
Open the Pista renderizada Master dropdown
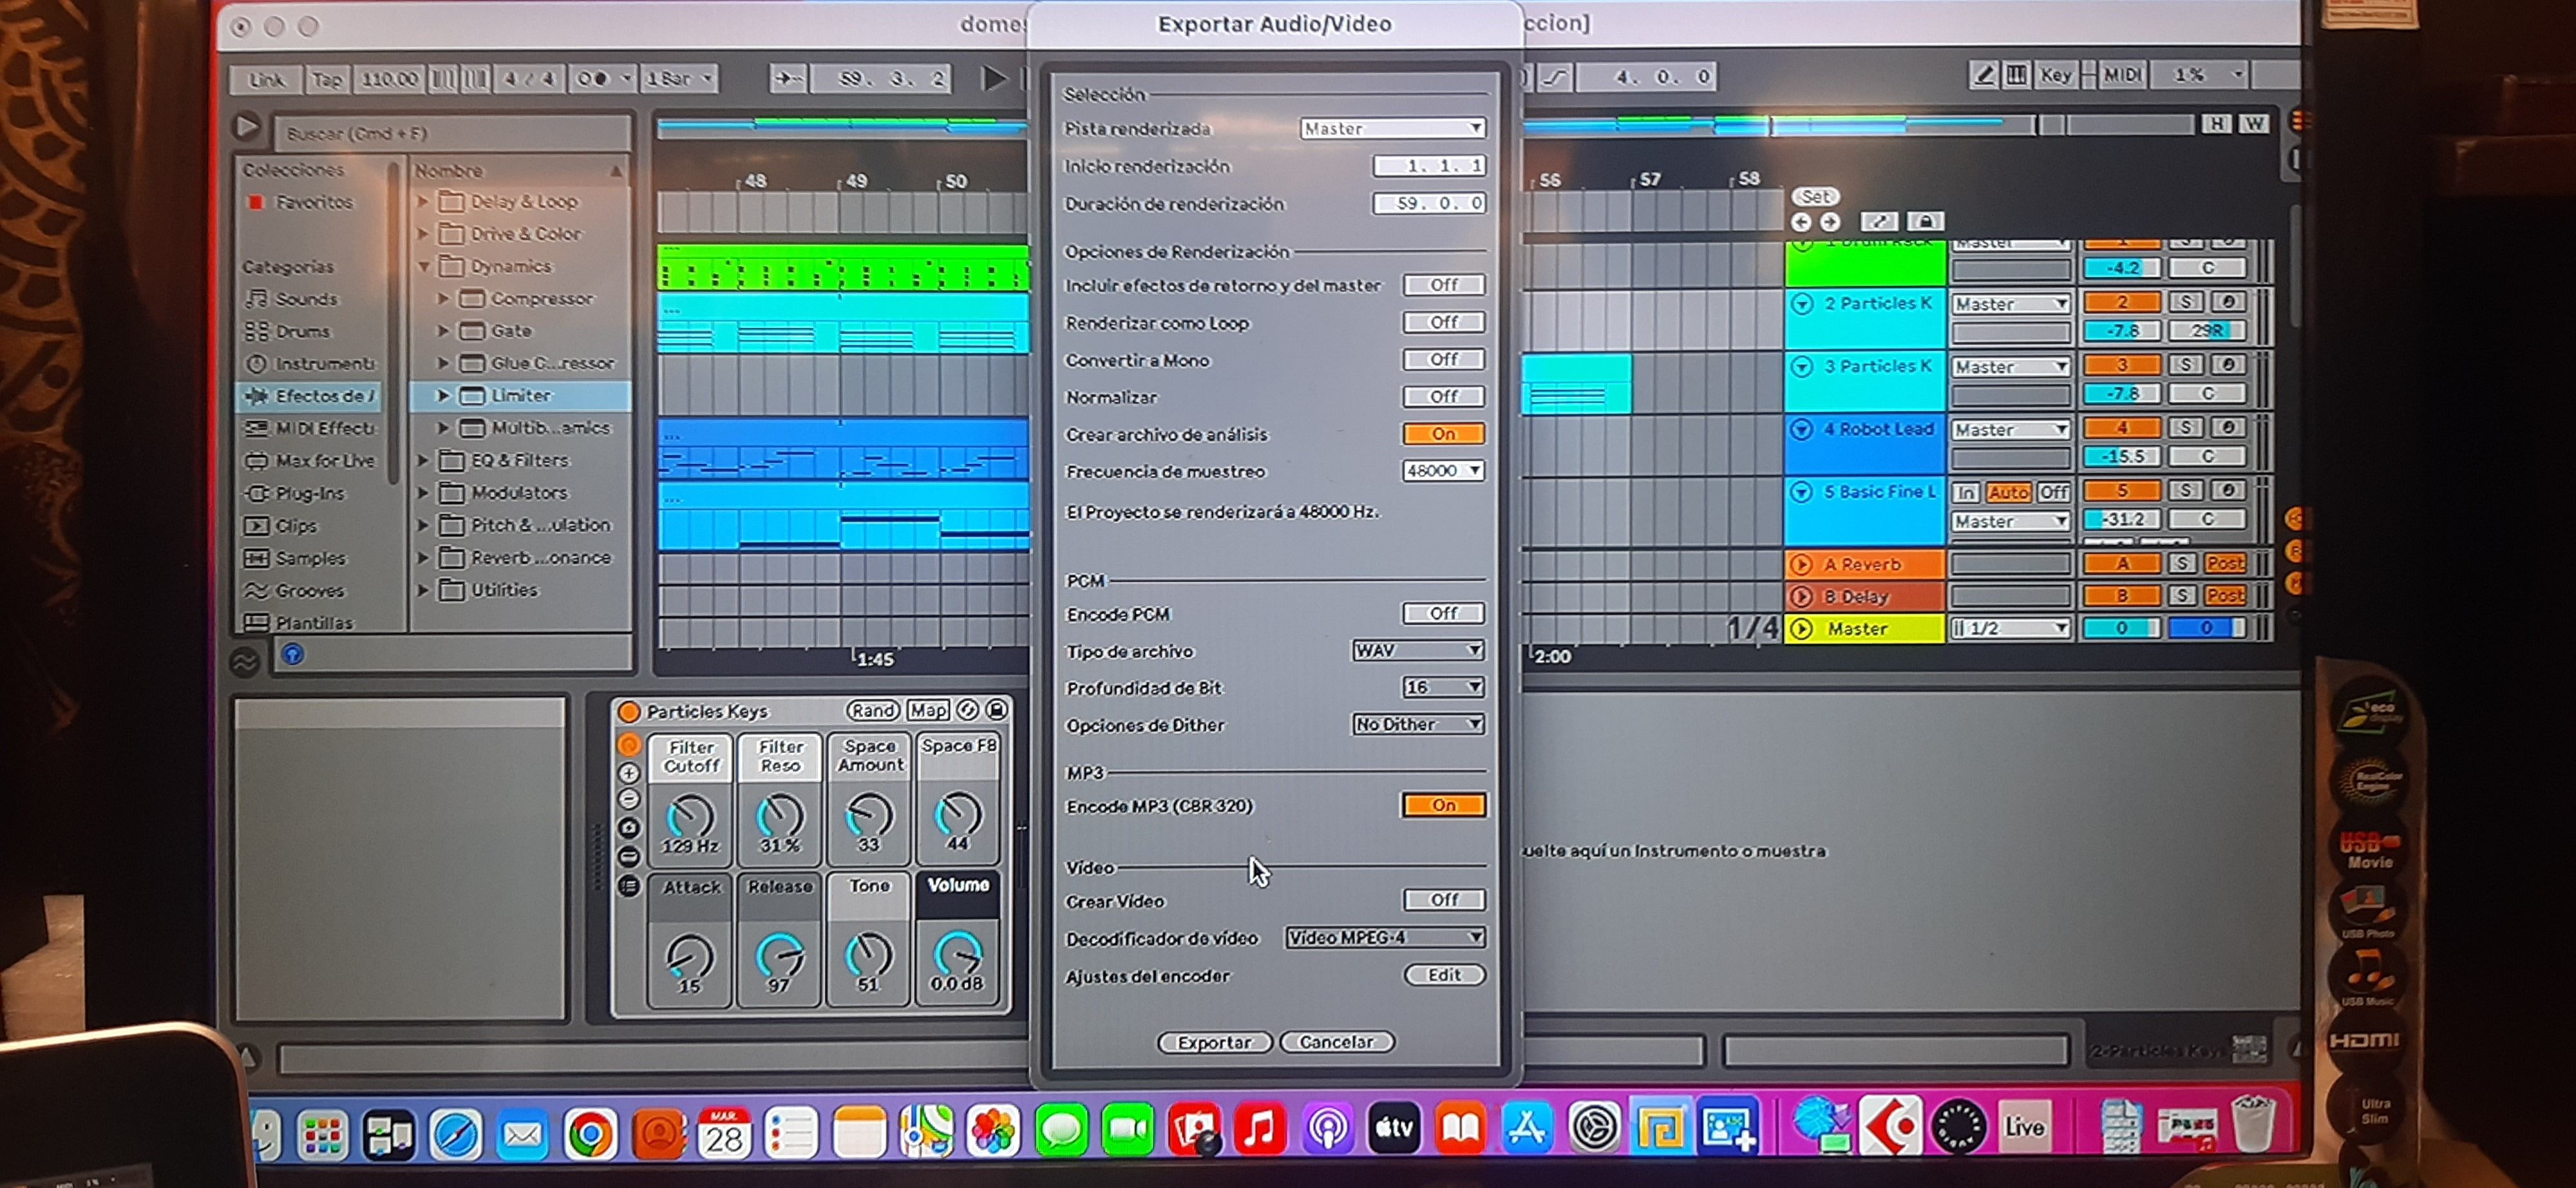point(1392,128)
